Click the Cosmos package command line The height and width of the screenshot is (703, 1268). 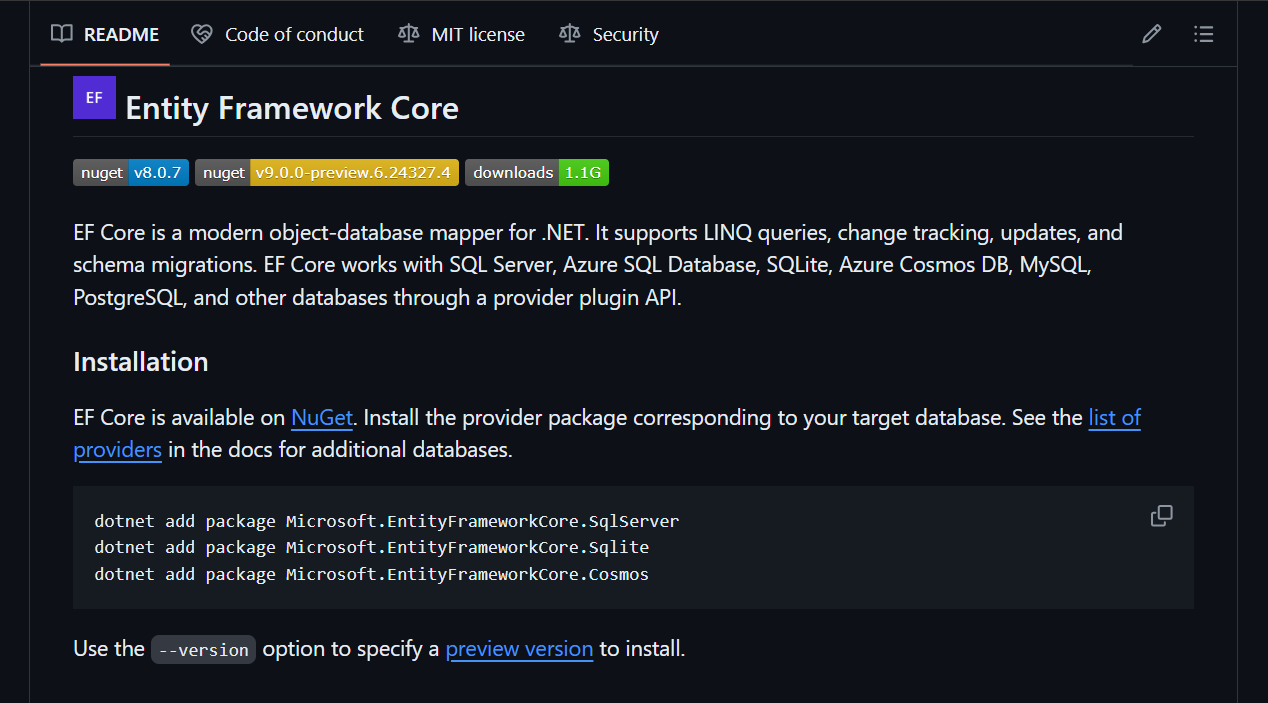(x=372, y=574)
